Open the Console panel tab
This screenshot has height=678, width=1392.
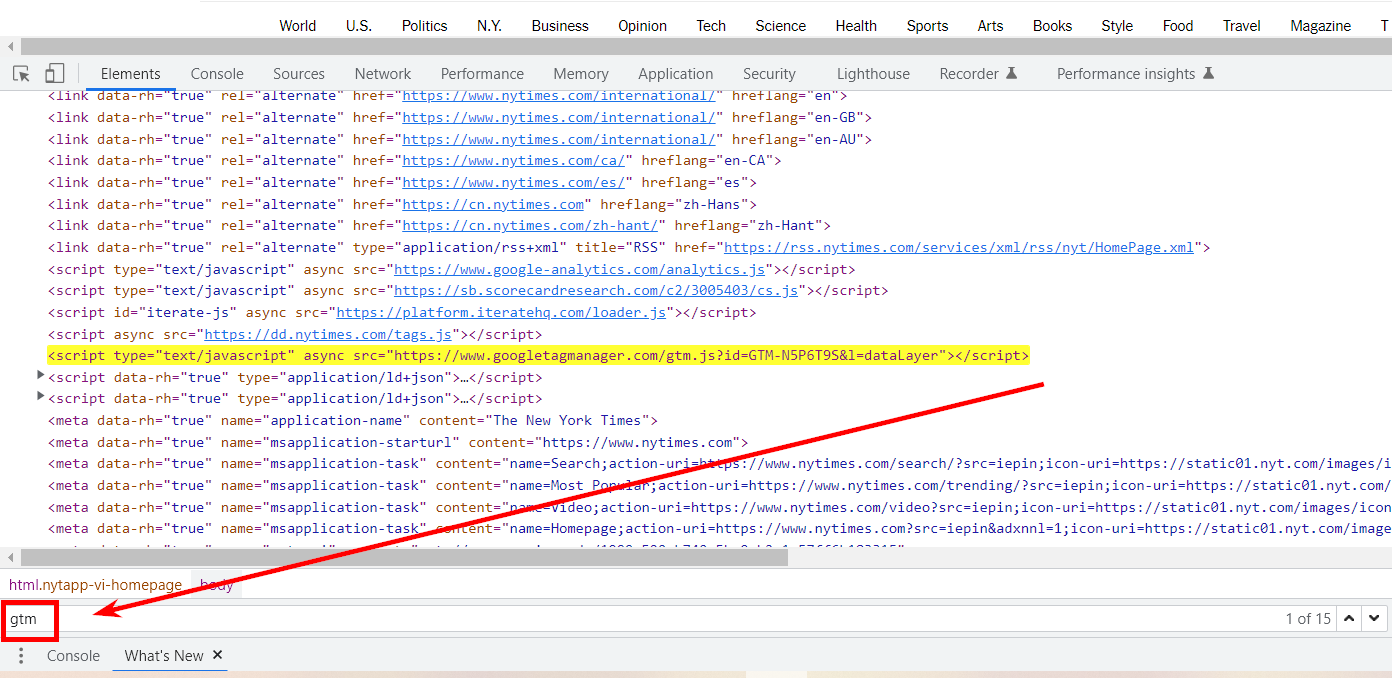pyautogui.click(x=217, y=74)
